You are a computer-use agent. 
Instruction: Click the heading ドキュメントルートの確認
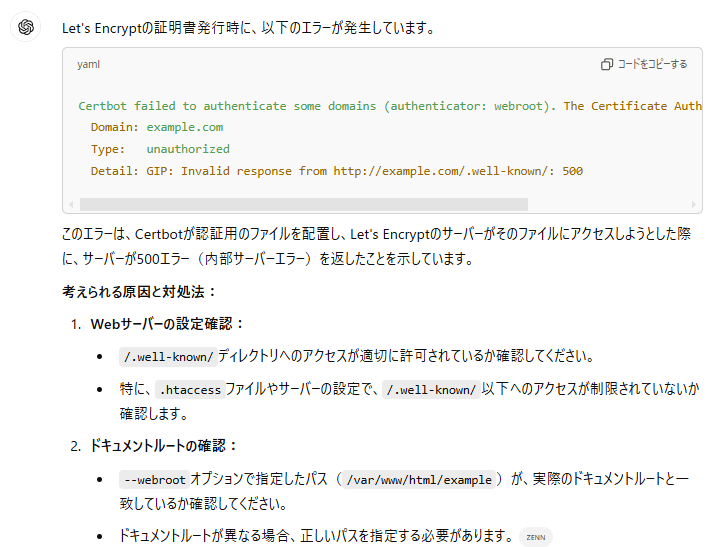164,445
